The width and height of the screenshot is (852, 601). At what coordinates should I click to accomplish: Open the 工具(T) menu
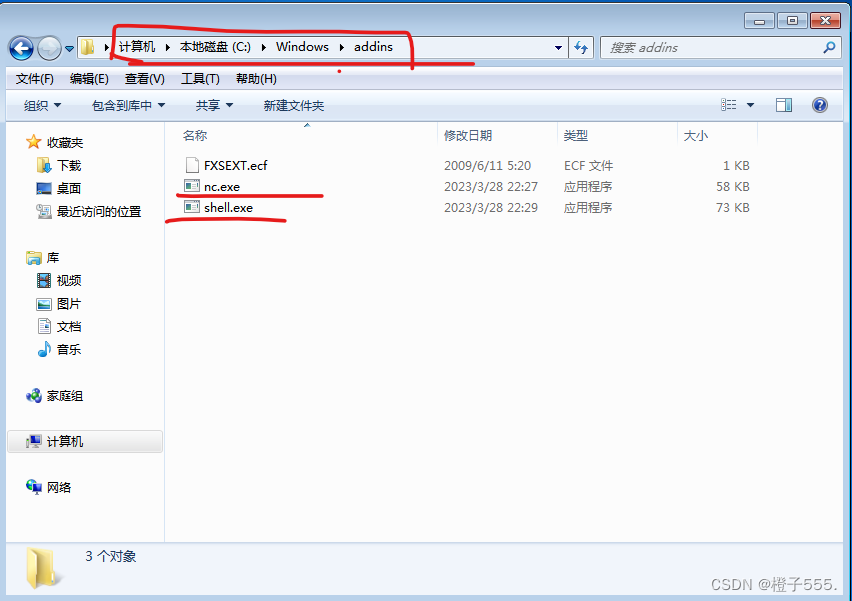(x=200, y=79)
